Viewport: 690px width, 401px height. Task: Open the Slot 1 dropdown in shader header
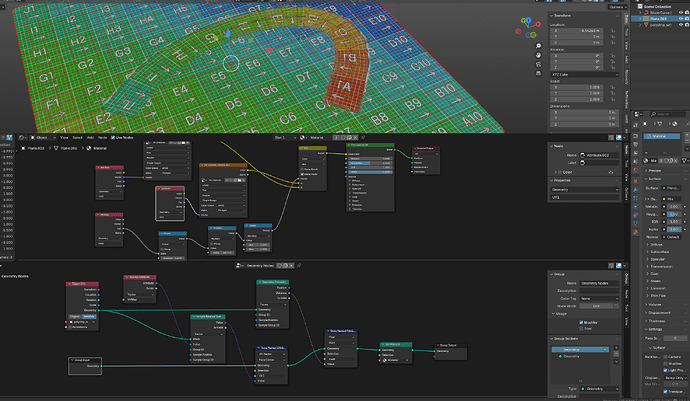pyautogui.click(x=285, y=138)
